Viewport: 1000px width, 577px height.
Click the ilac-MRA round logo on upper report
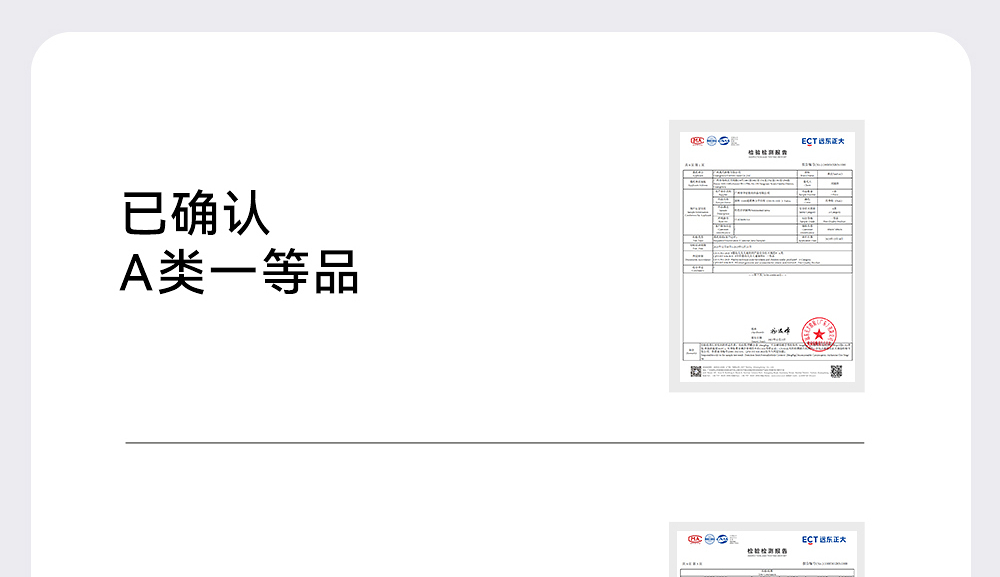(710, 141)
